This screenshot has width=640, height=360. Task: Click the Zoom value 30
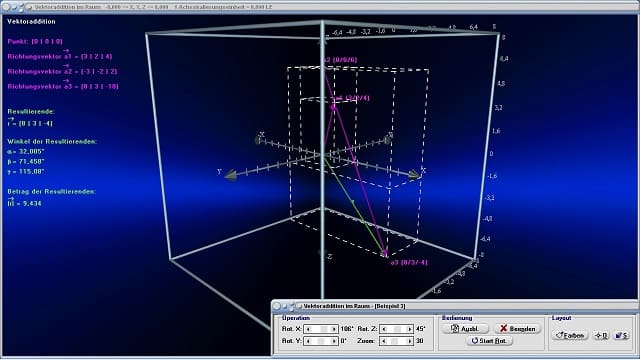pos(420,341)
